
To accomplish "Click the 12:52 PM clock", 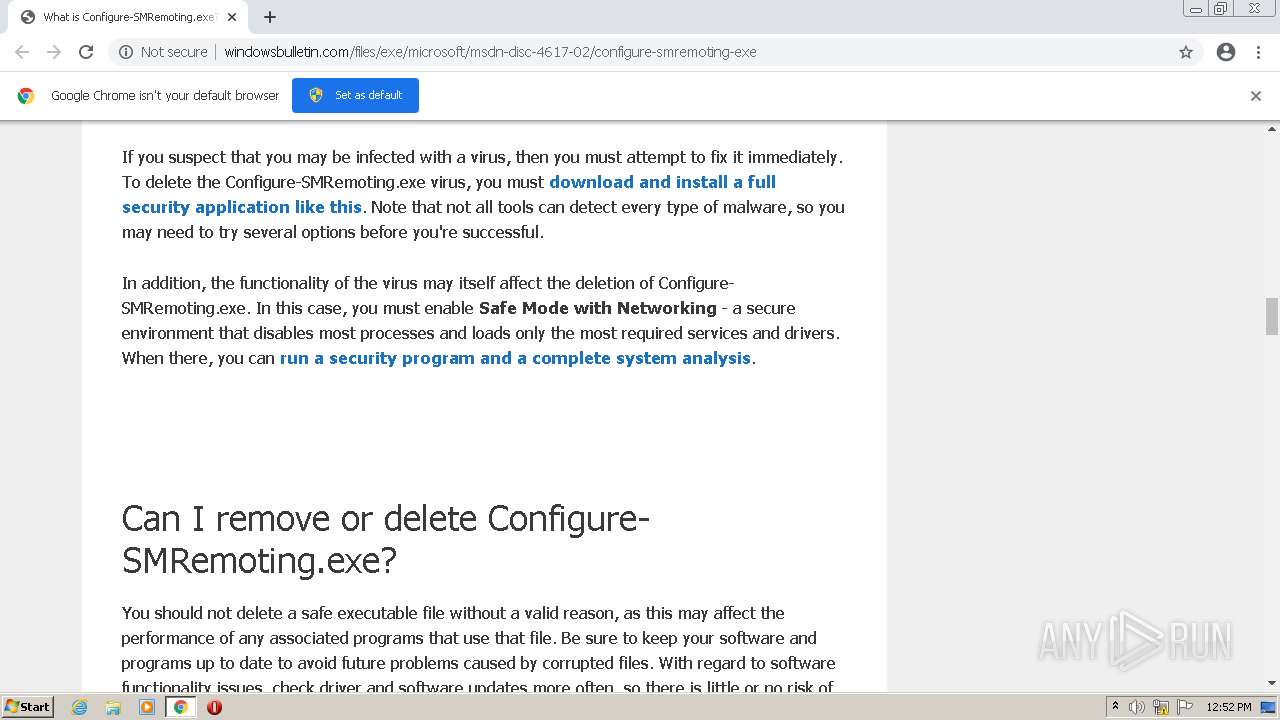I will click(x=1229, y=707).
